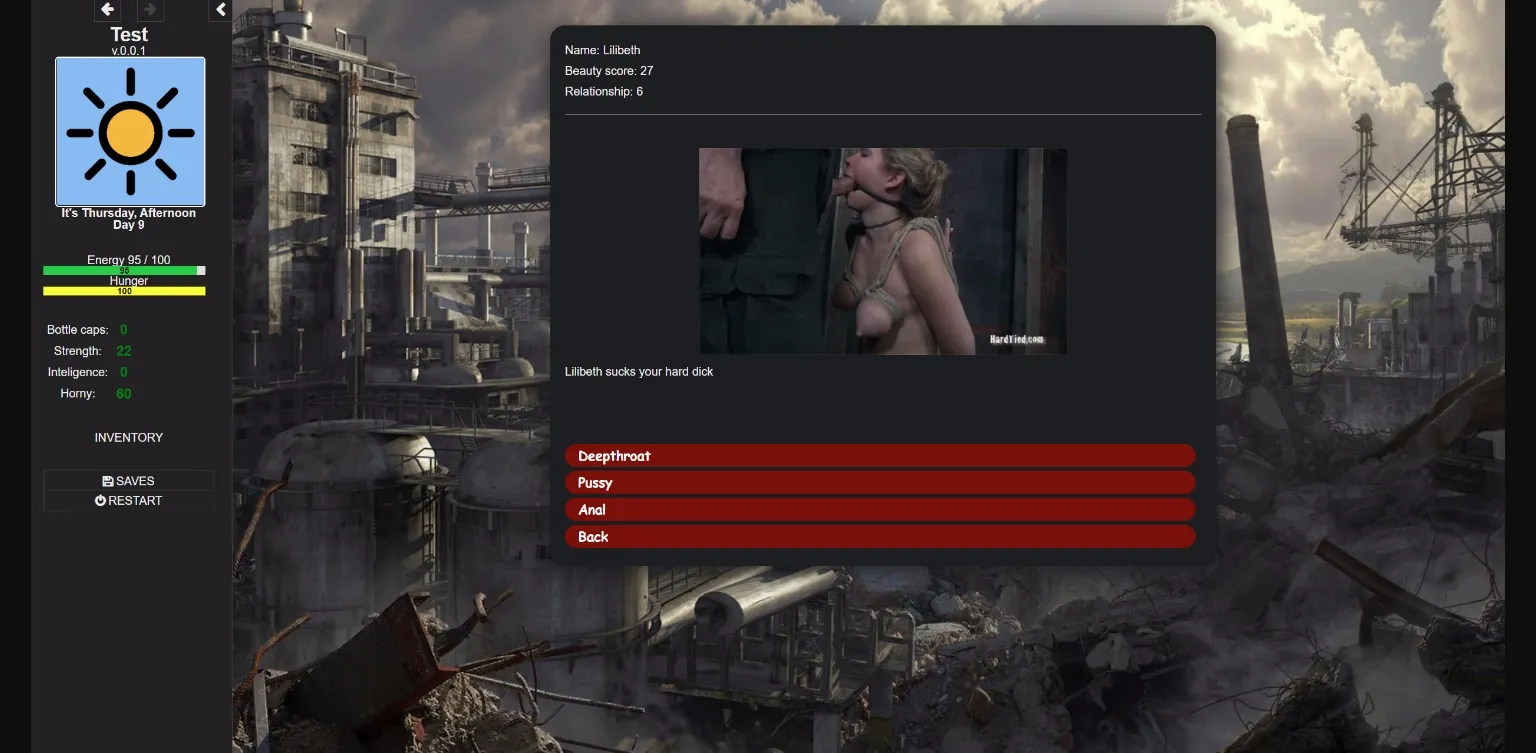Click the Energy progress bar

click(x=123, y=270)
